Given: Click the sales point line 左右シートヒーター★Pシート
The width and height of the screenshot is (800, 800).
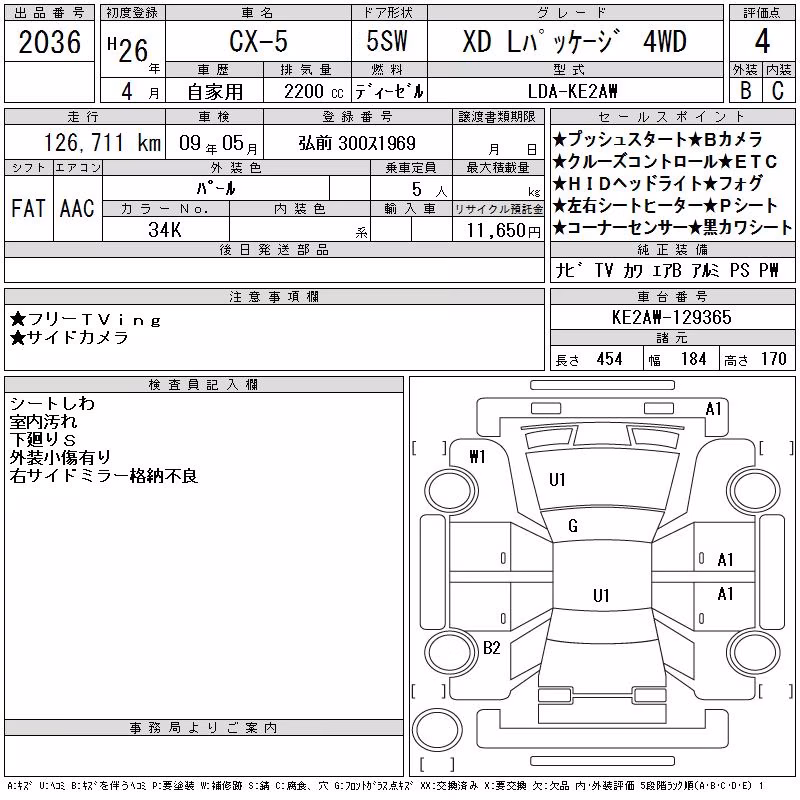Looking at the screenshot, I should 665,206.
